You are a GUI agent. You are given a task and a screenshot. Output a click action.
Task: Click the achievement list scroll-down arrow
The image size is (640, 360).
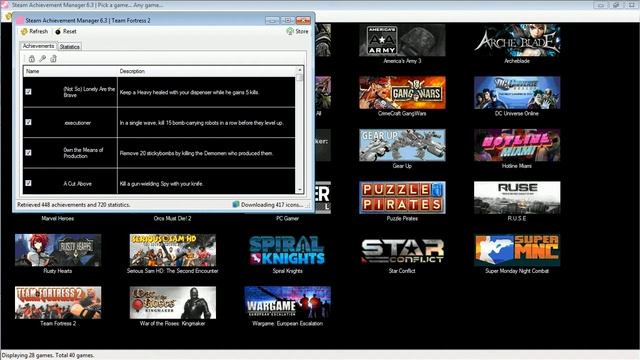[300, 190]
